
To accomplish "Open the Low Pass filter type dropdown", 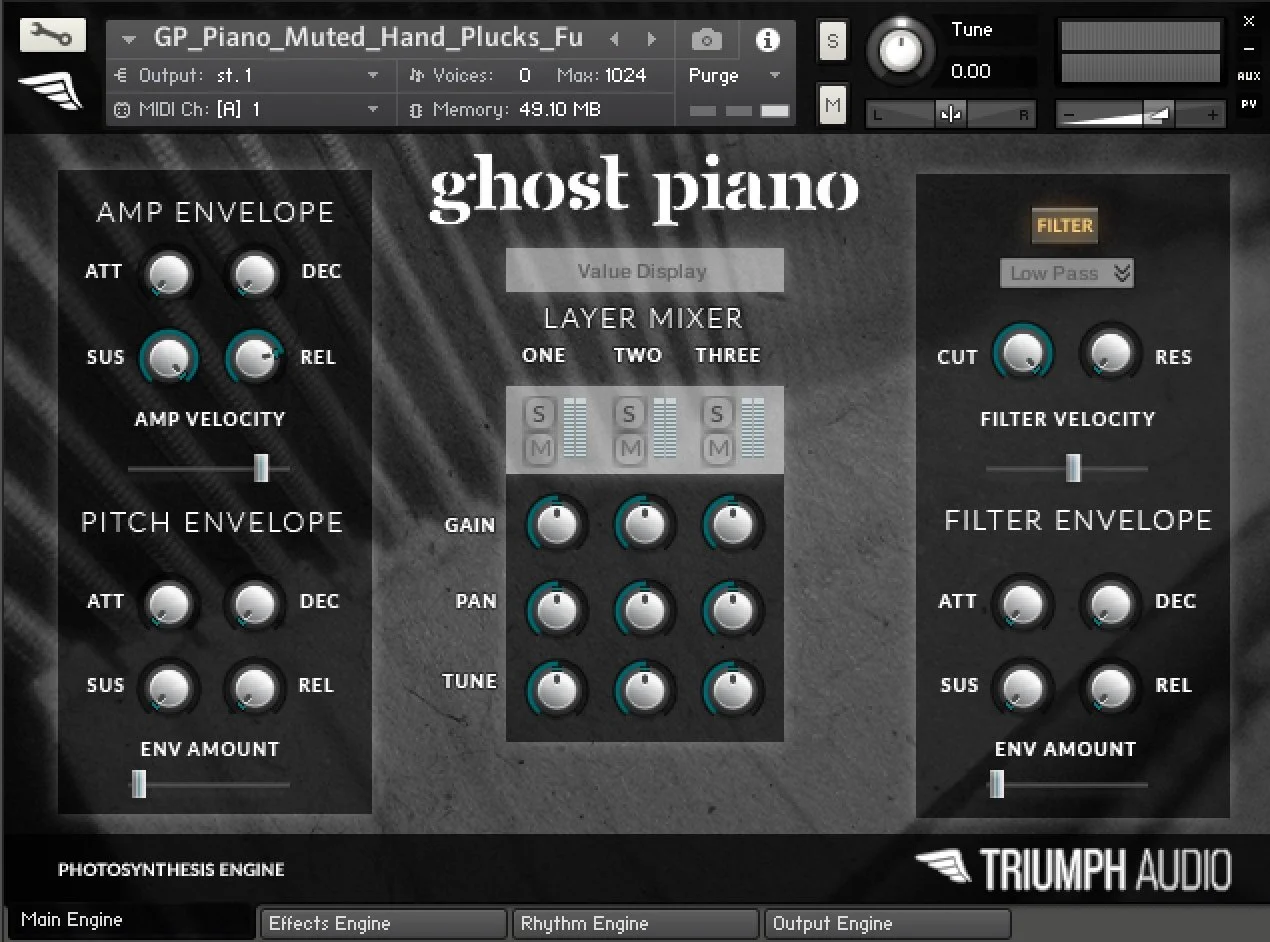I will 1066,272.
